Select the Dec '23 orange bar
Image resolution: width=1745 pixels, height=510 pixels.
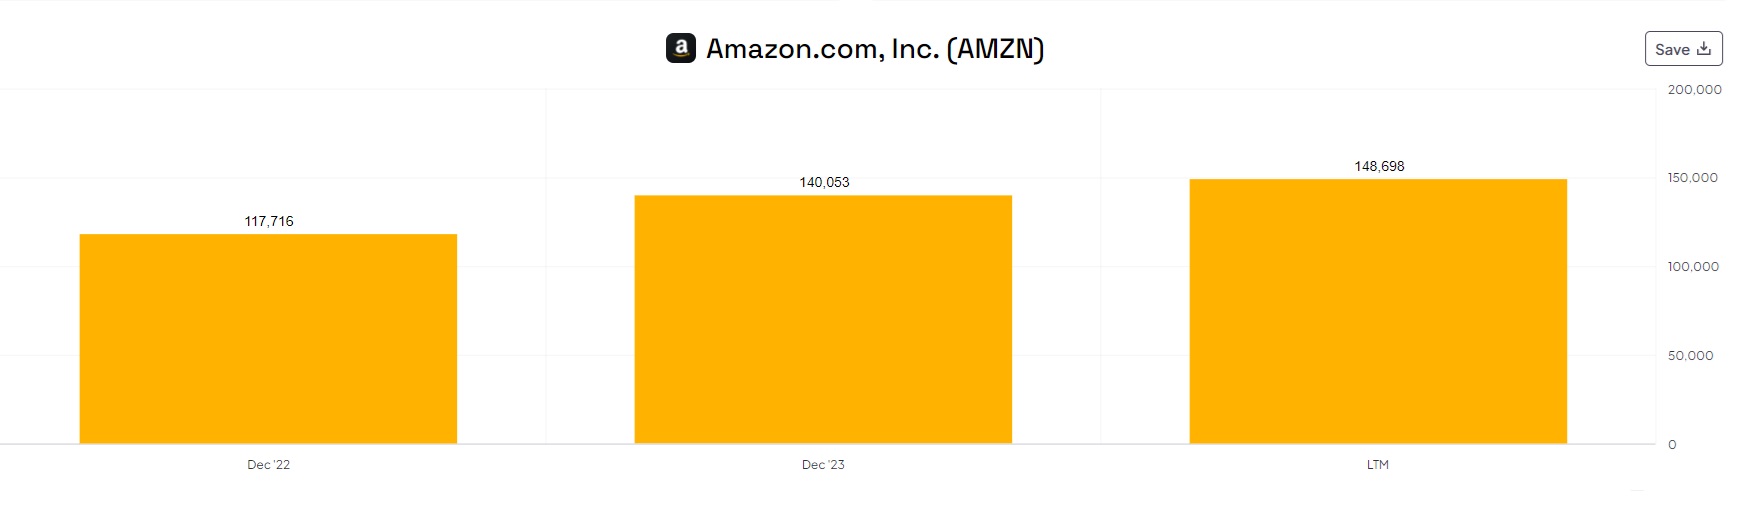823,319
